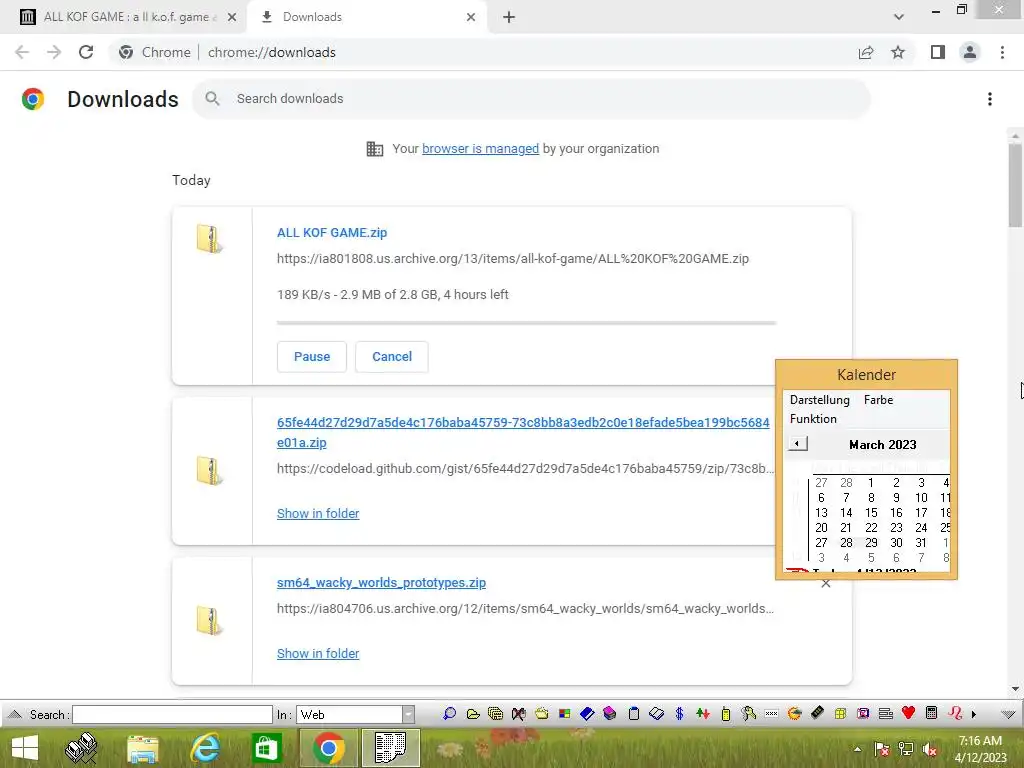Open the 'browser is managed' link

click(x=481, y=149)
